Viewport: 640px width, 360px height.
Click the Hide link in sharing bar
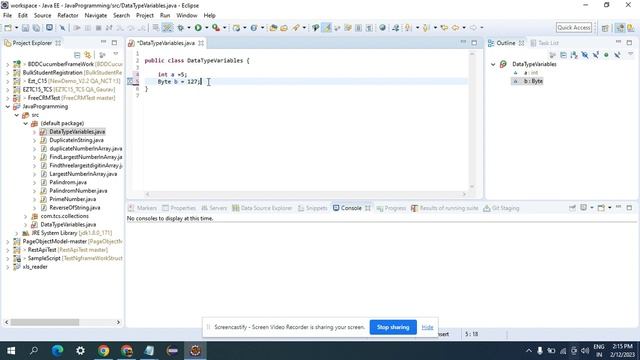pyautogui.click(x=427, y=327)
